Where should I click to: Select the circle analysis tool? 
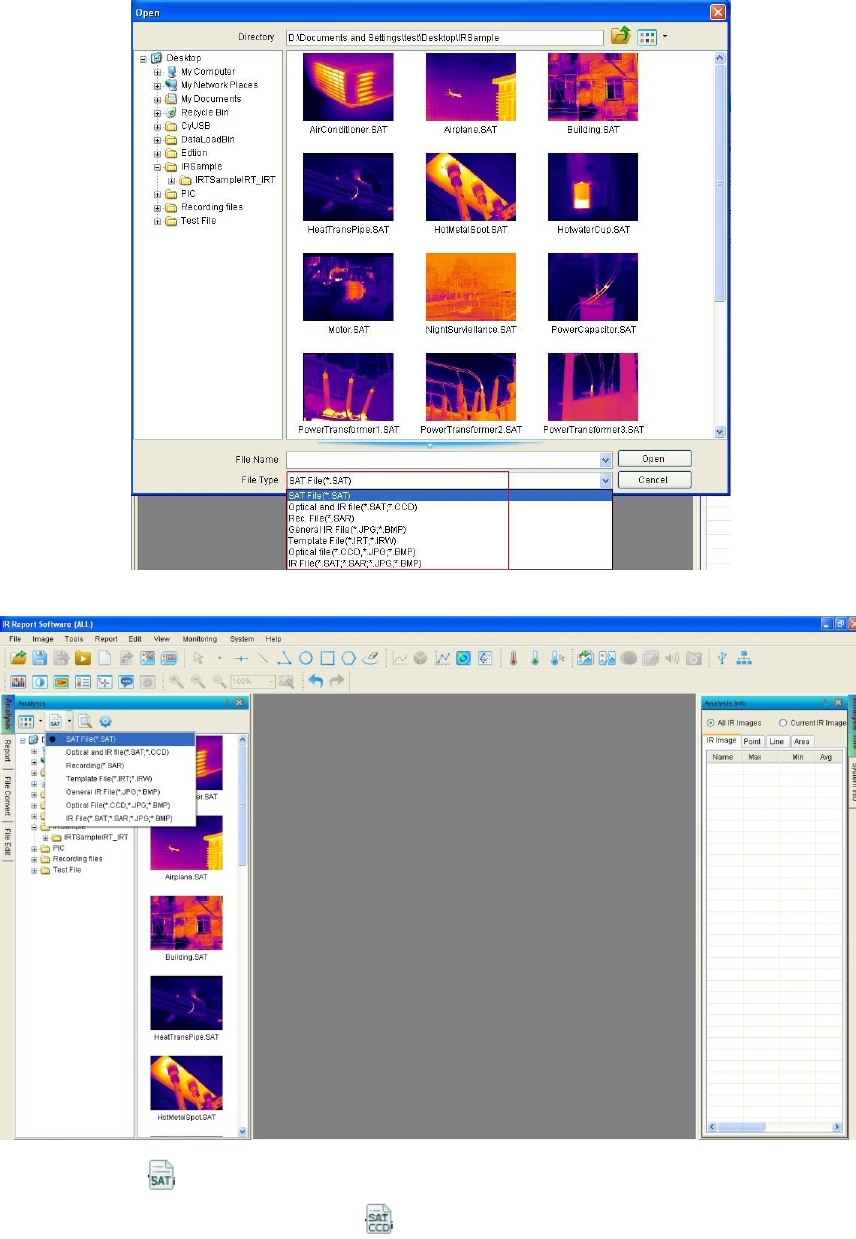click(x=305, y=658)
